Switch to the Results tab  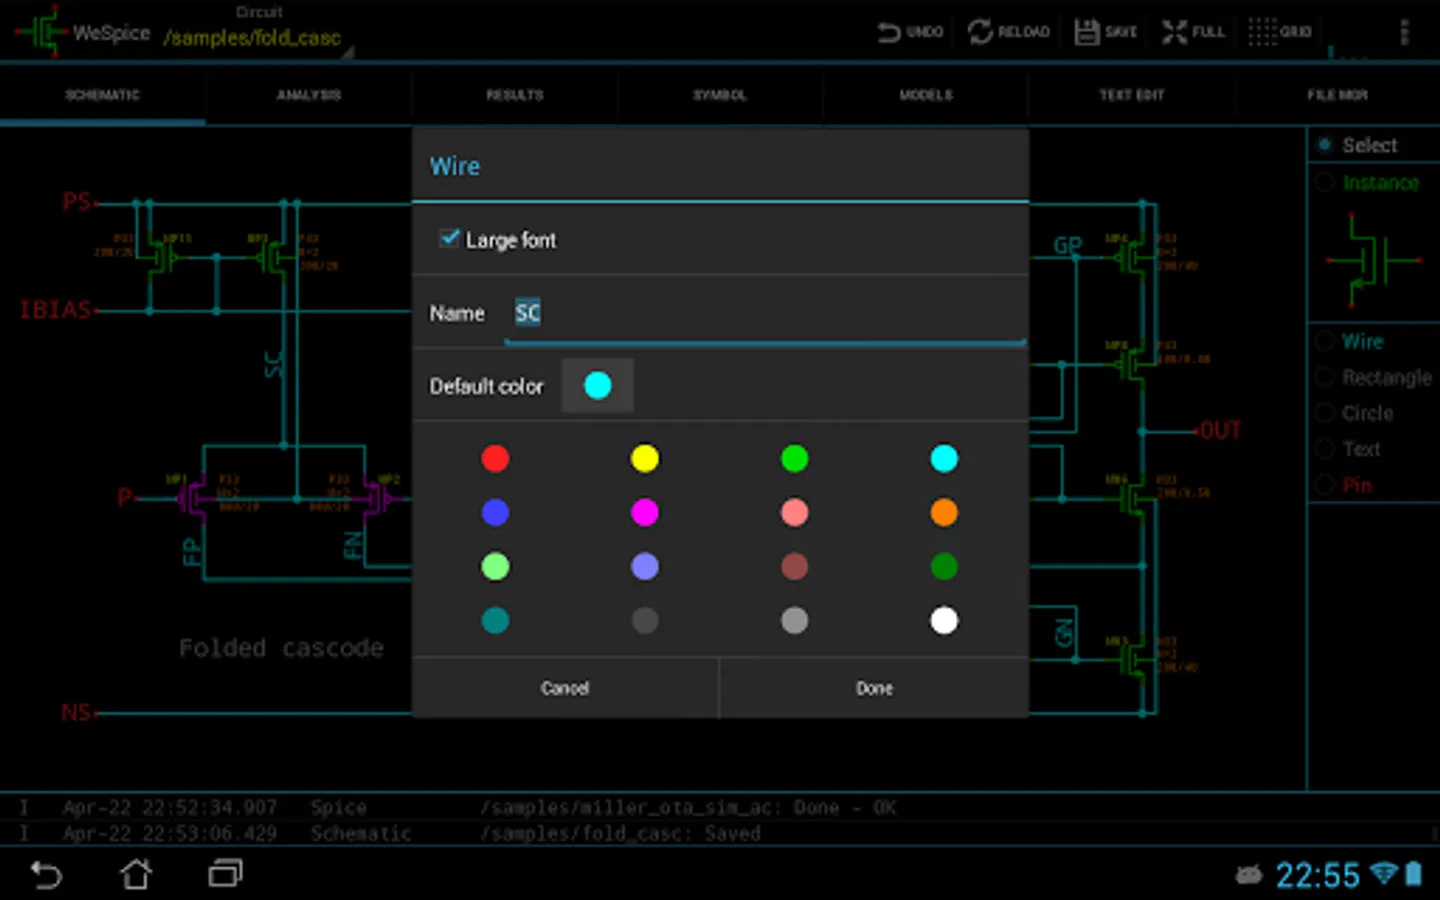coord(515,95)
